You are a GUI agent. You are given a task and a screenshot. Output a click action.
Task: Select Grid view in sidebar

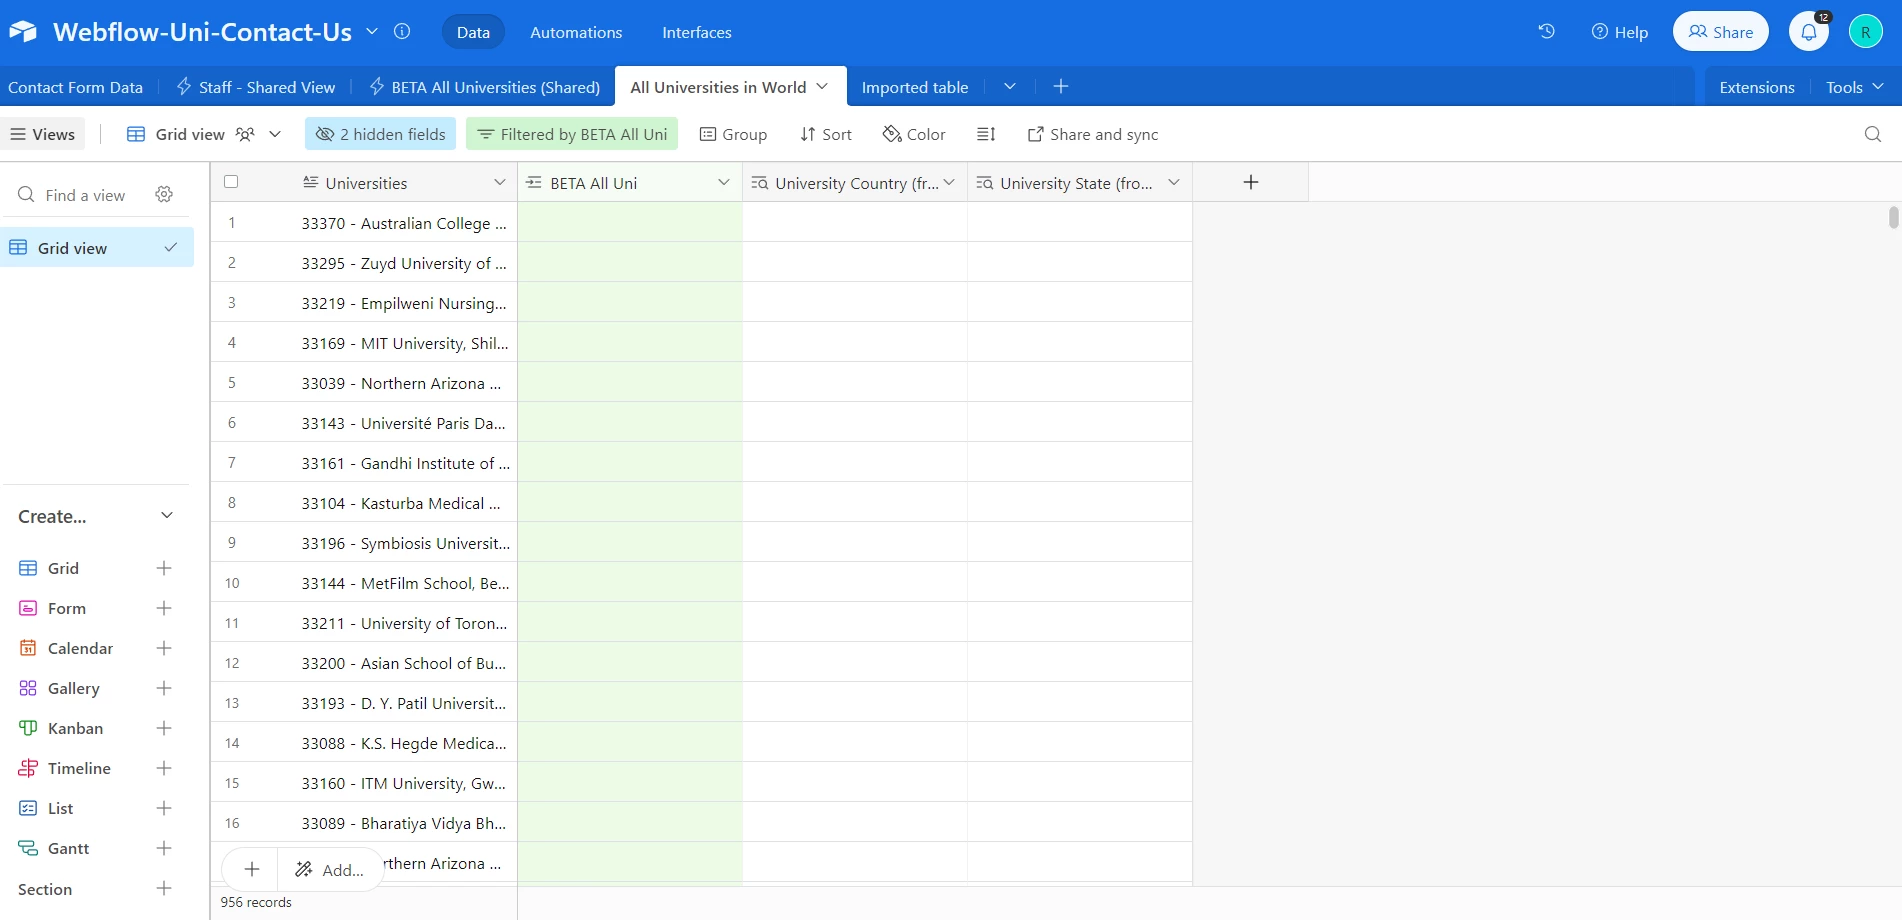[x=97, y=248]
